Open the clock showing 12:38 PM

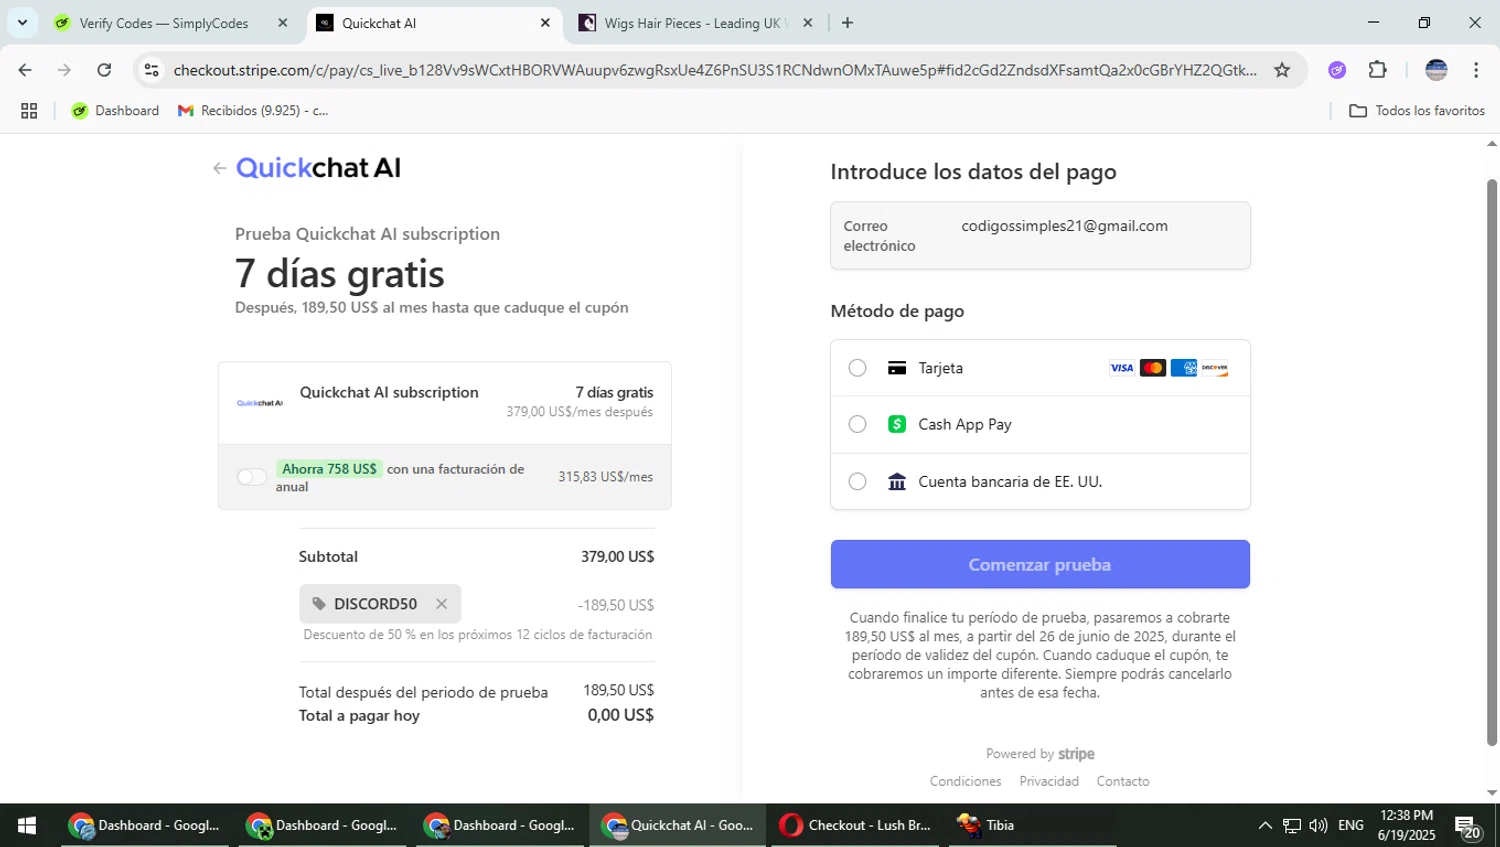(x=1406, y=825)
